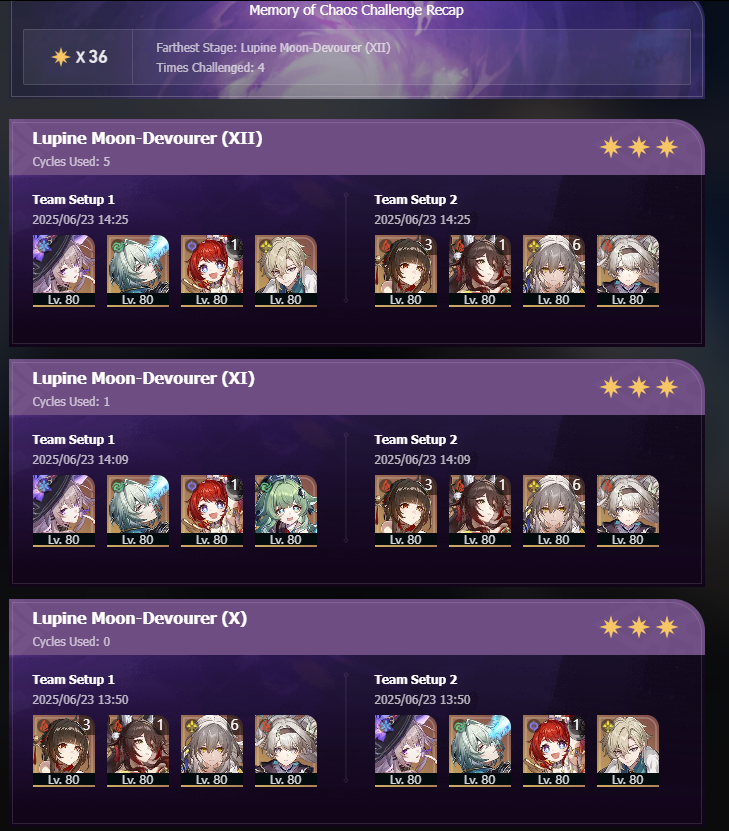The height and width of the screenshot is (831, 729).
Task: Select the witch-hat character in stage XII Team 1
Action: click(64, 271)
